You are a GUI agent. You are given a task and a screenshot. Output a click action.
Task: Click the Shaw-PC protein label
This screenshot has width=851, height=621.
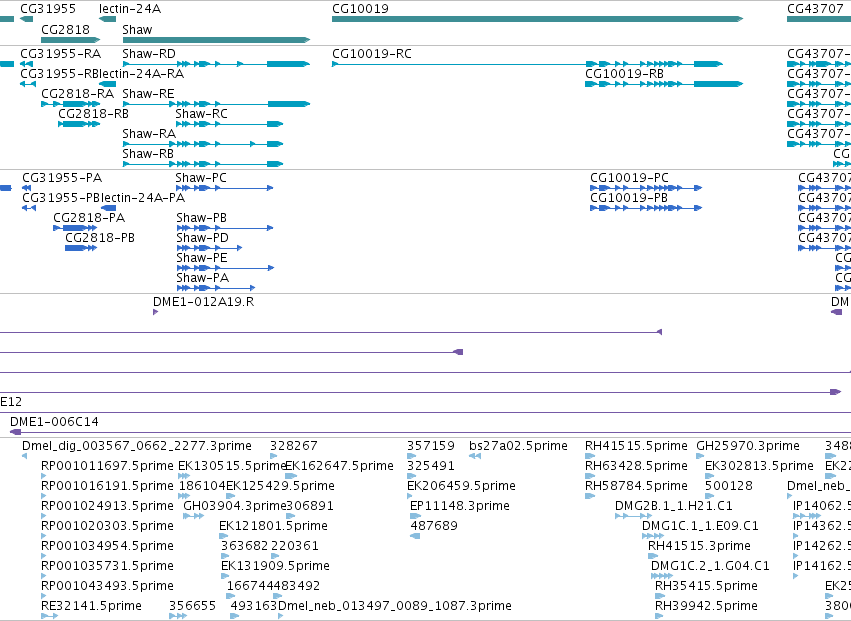pyautogui.click(x=201, y=178)
